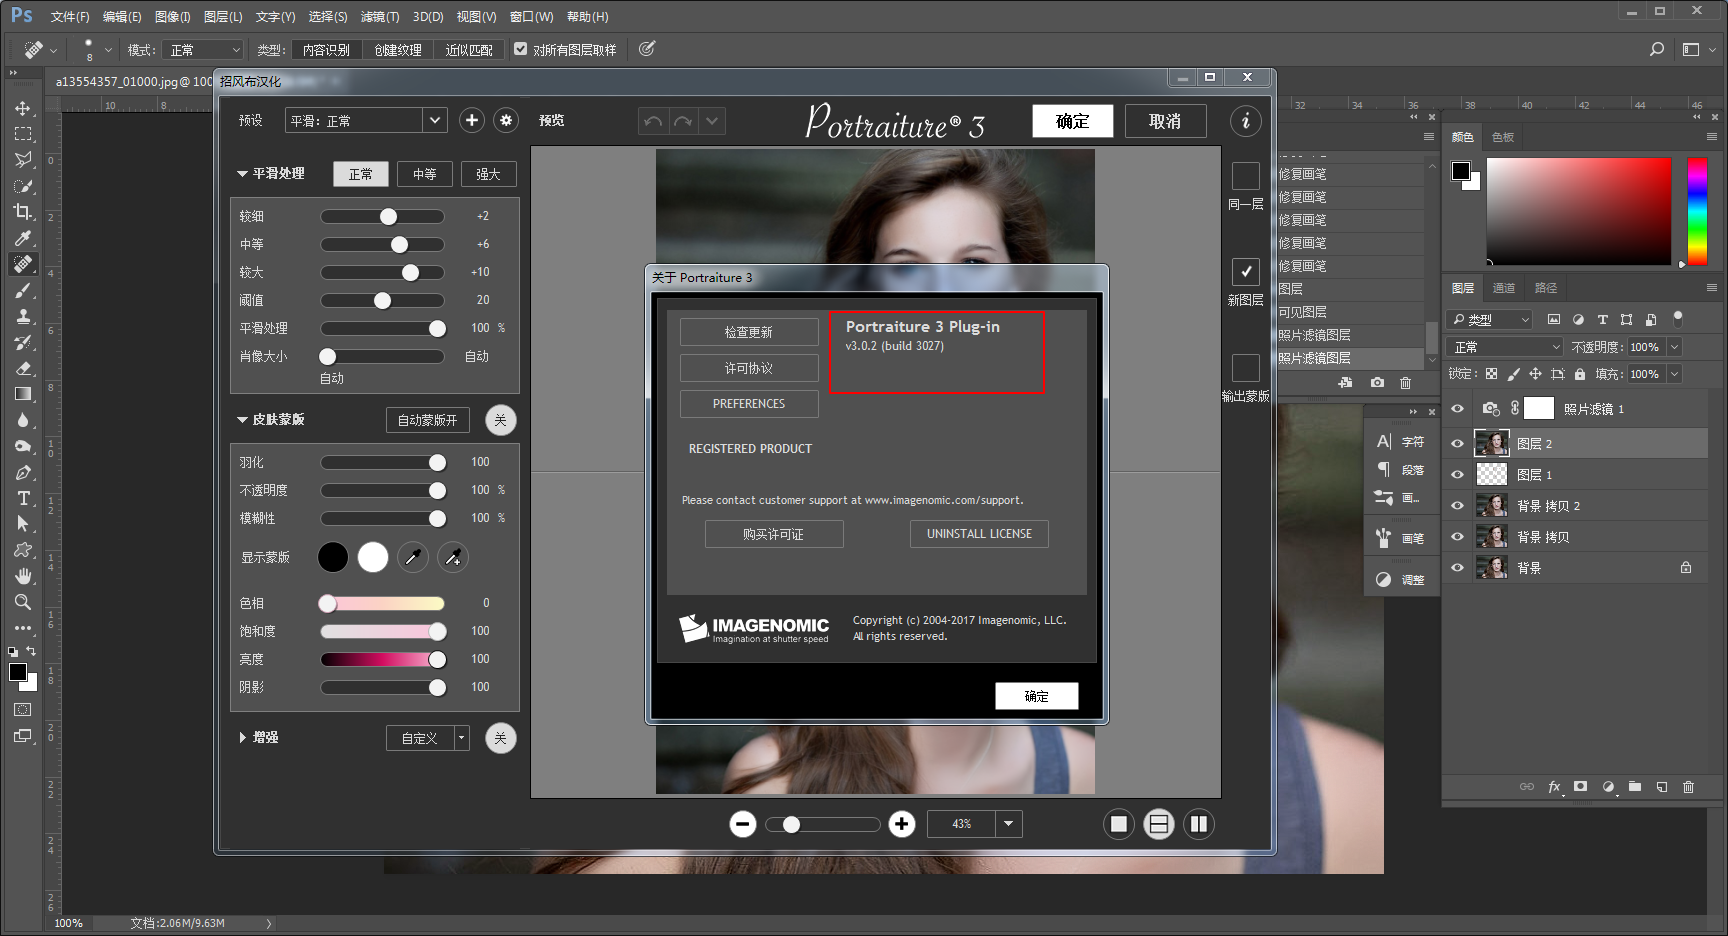Open the 文件(F) menu
Screen dimensions: 1728x936
[x=70, y=17]
